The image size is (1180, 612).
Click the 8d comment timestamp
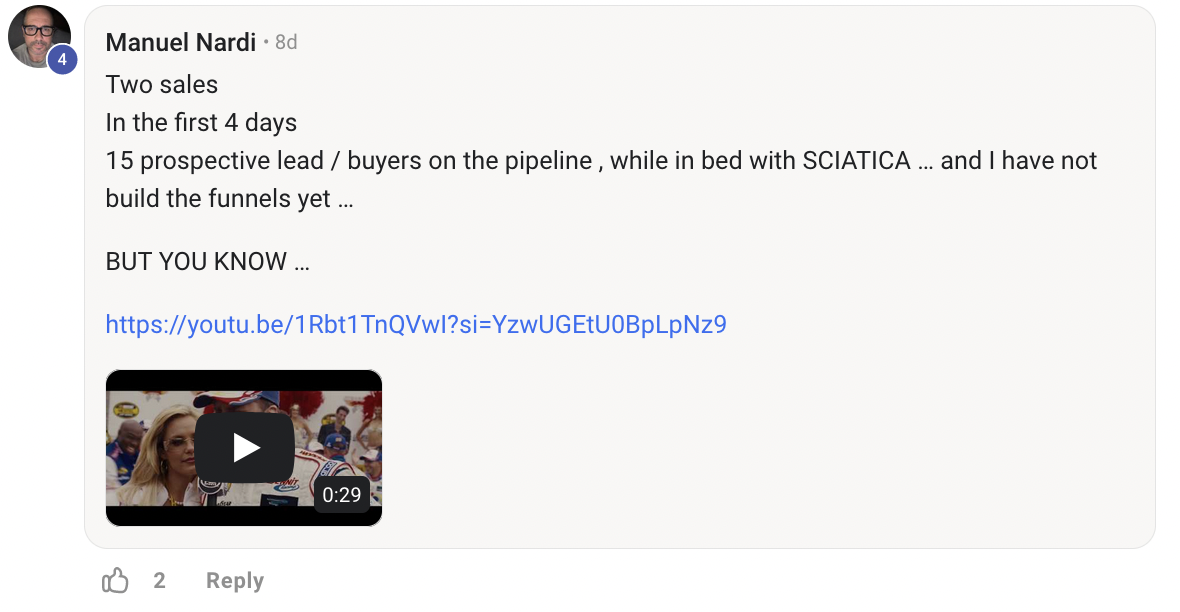coord(286,42)
